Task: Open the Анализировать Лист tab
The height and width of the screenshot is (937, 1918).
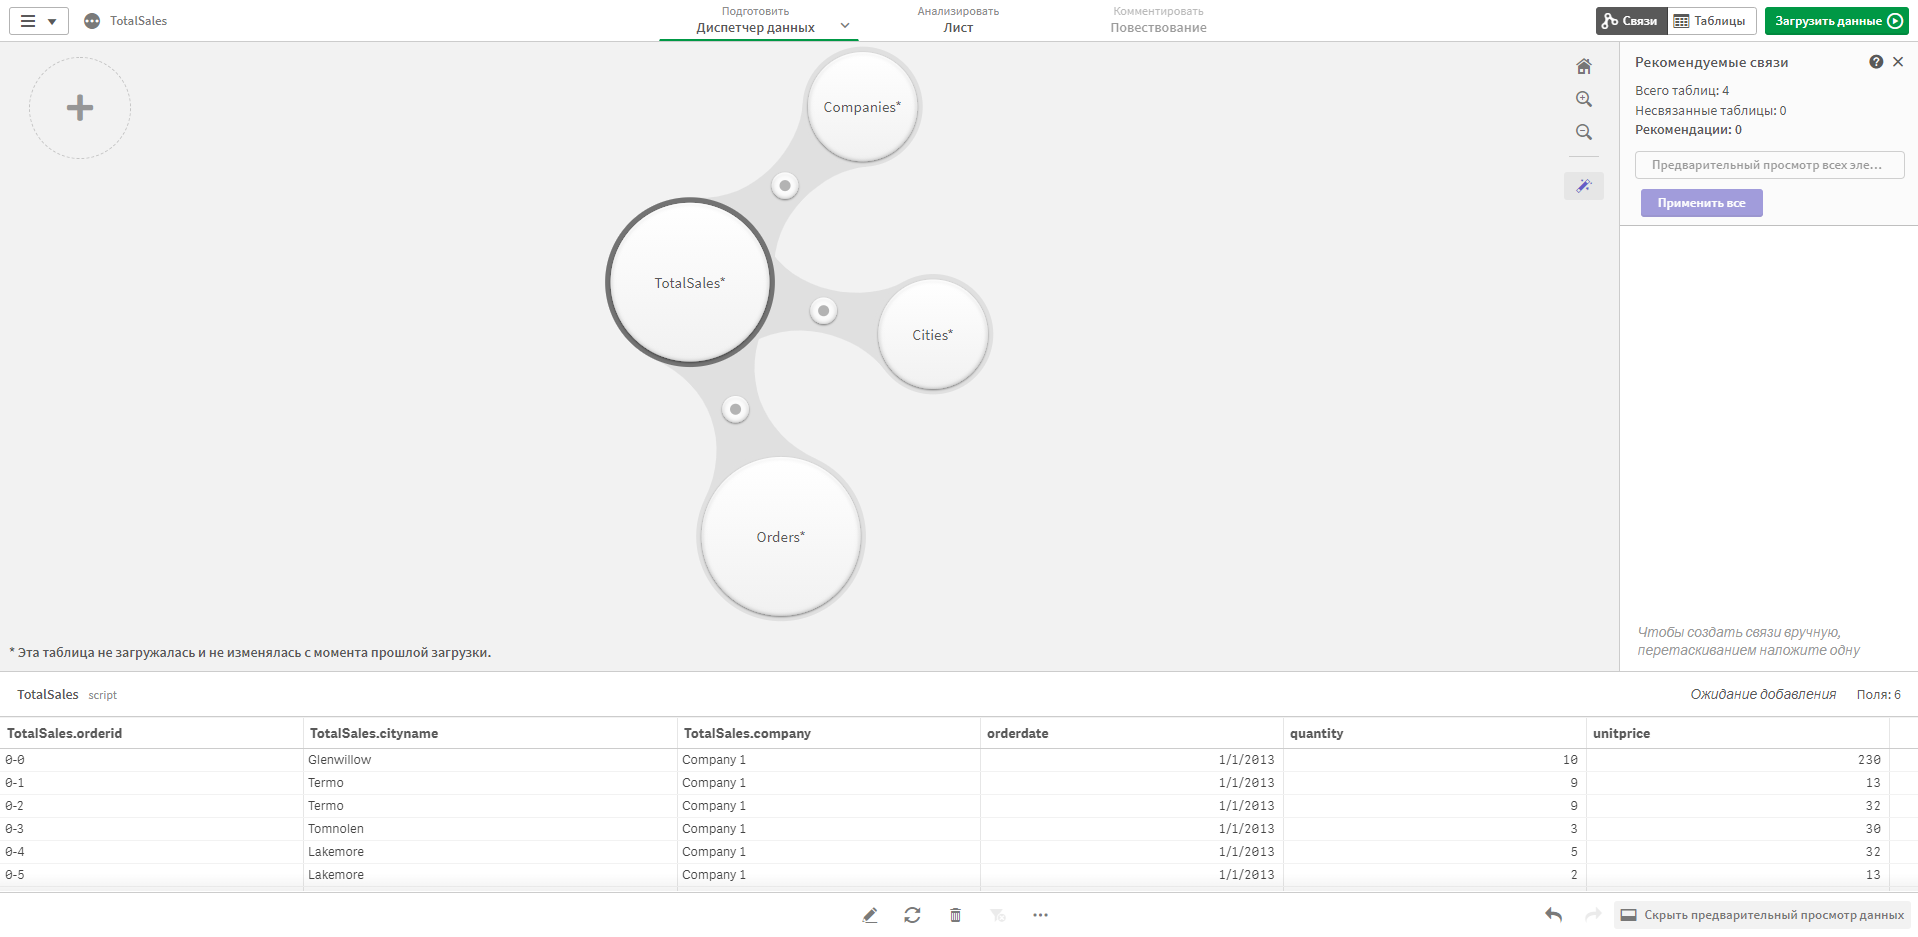Action: (x=958, y=20)
